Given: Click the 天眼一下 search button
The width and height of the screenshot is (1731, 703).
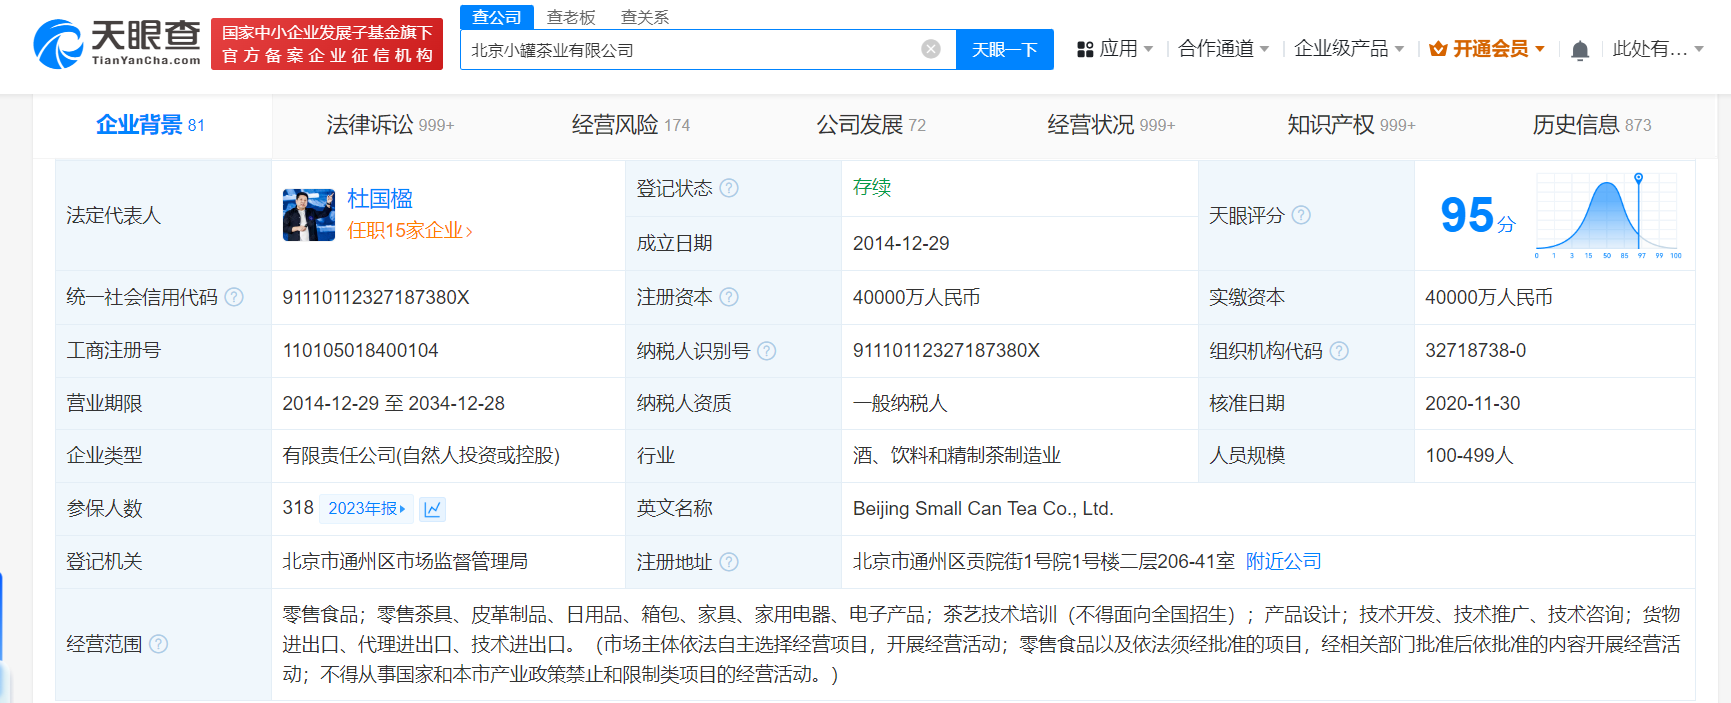Looking at the screenshot, I should coord(1005,49).
